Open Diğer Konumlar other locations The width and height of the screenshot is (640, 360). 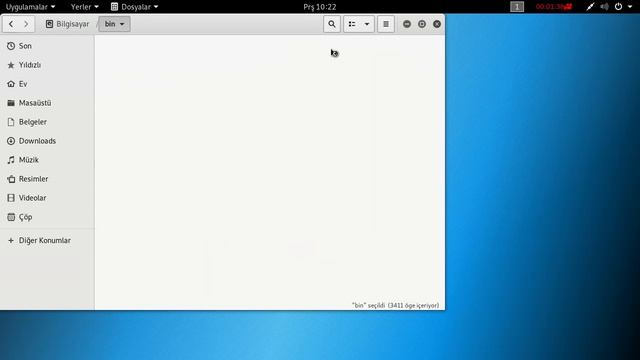[x=47, y=240]
